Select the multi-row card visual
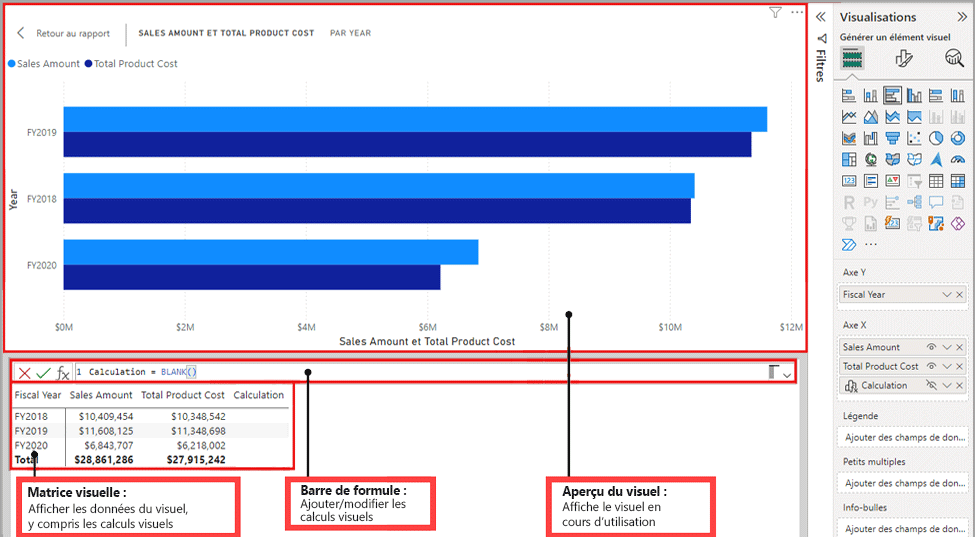 pos(871,181)
